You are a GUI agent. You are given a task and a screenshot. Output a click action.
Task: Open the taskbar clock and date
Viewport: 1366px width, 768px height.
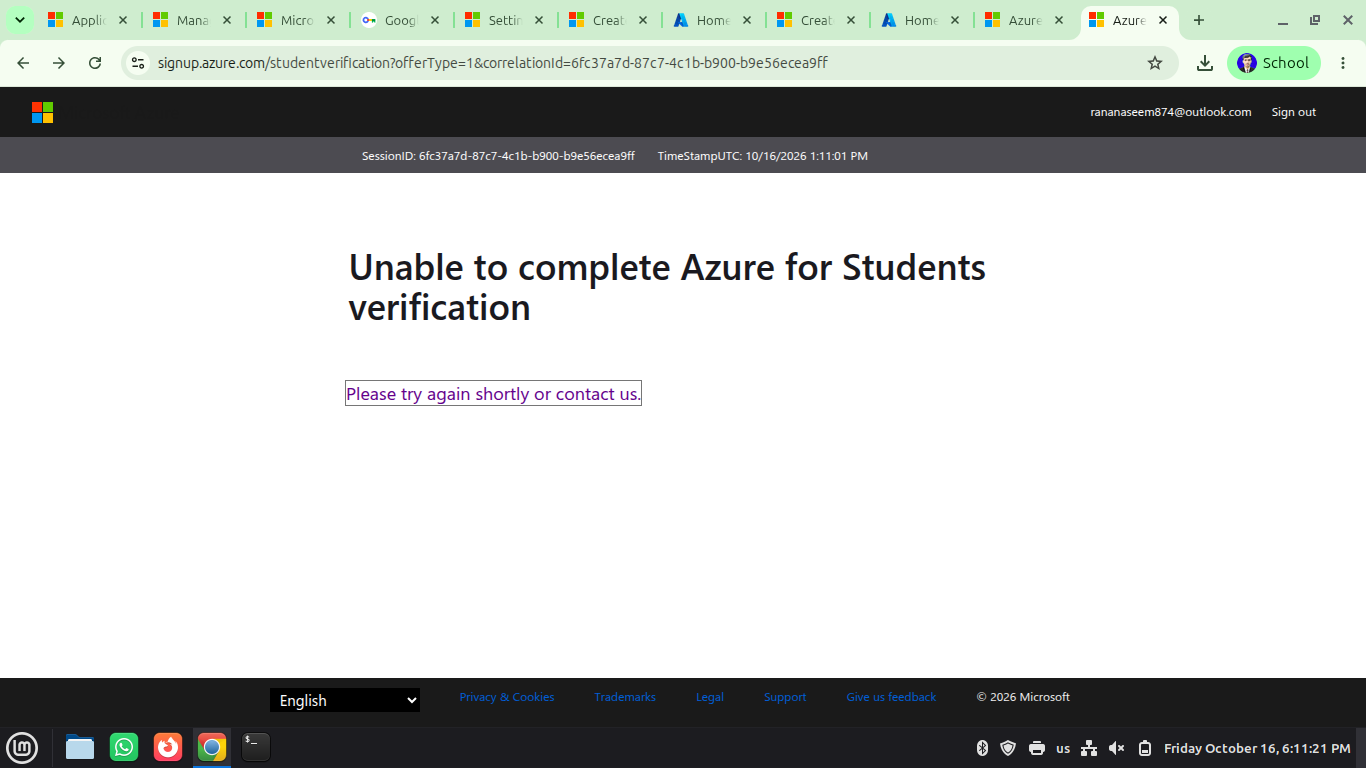coord(1257,748)
